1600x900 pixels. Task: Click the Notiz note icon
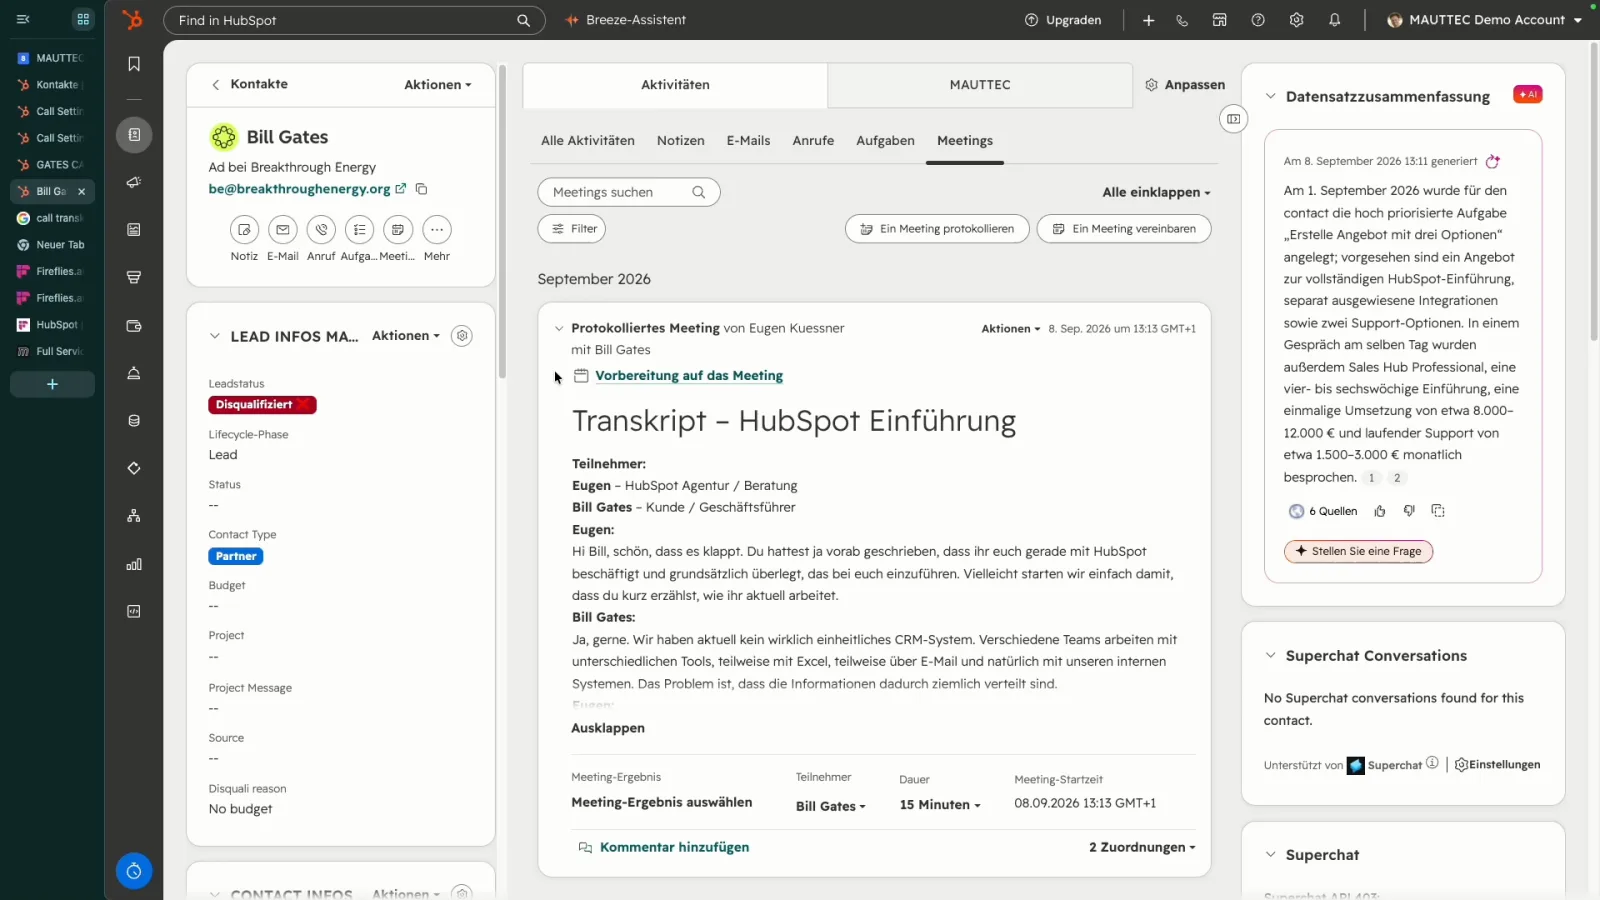pyautogui.click(x=244, y=230)
